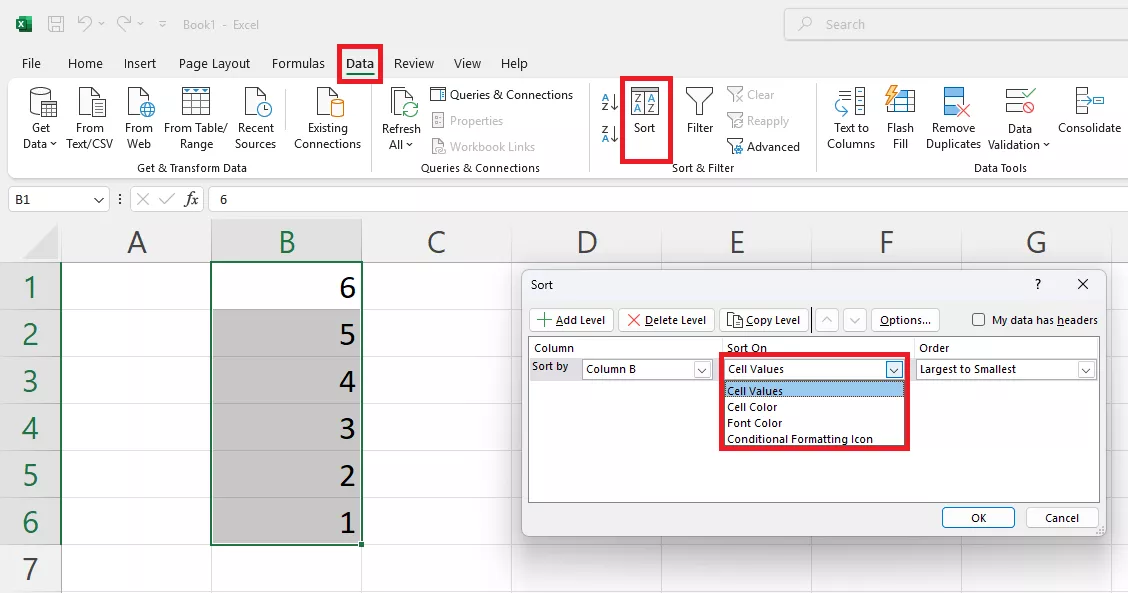Open the Page Layout tab
Viewport: 1128px width, 593px height.
214,63
